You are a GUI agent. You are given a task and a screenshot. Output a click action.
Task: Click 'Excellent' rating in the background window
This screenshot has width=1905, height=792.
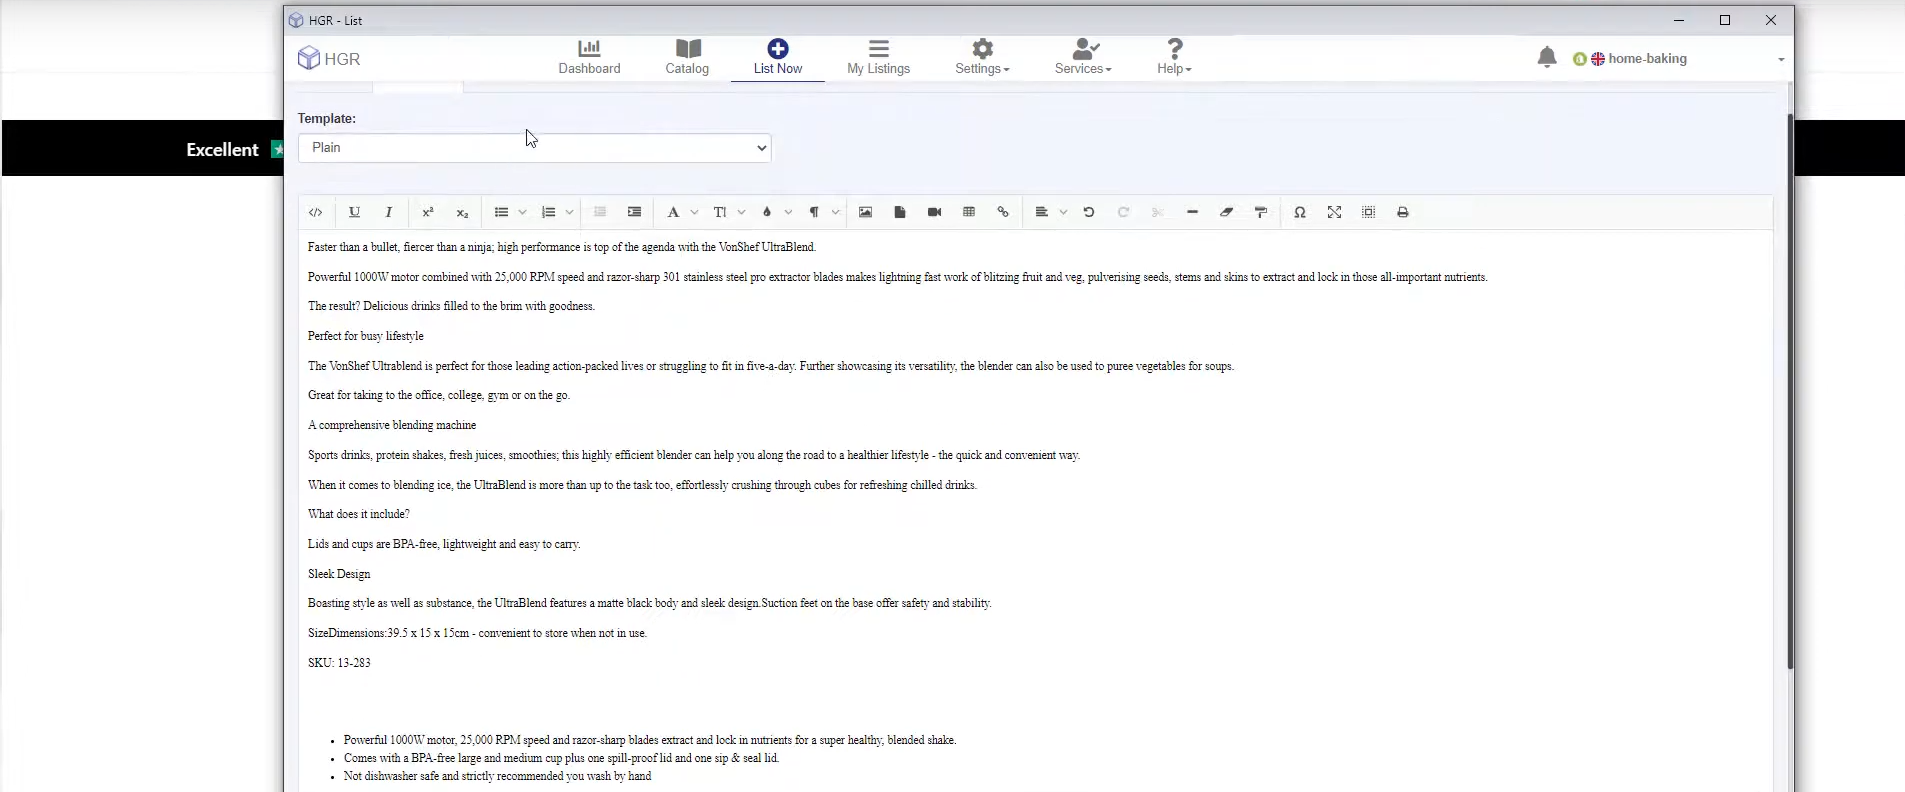pyautogui.click(x=222, y=149)
